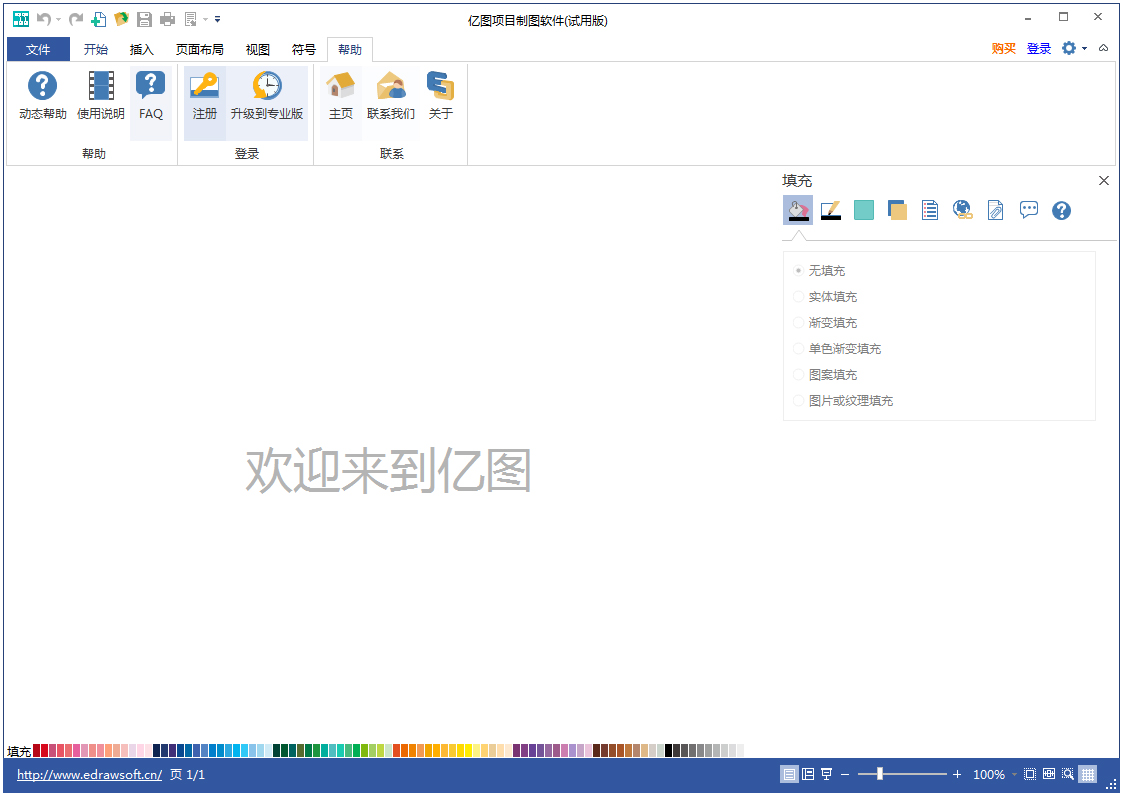This screenshot has width=1122, height=795.
Task: Toggle the normal page view icon
Action: (x=789, y=774)
